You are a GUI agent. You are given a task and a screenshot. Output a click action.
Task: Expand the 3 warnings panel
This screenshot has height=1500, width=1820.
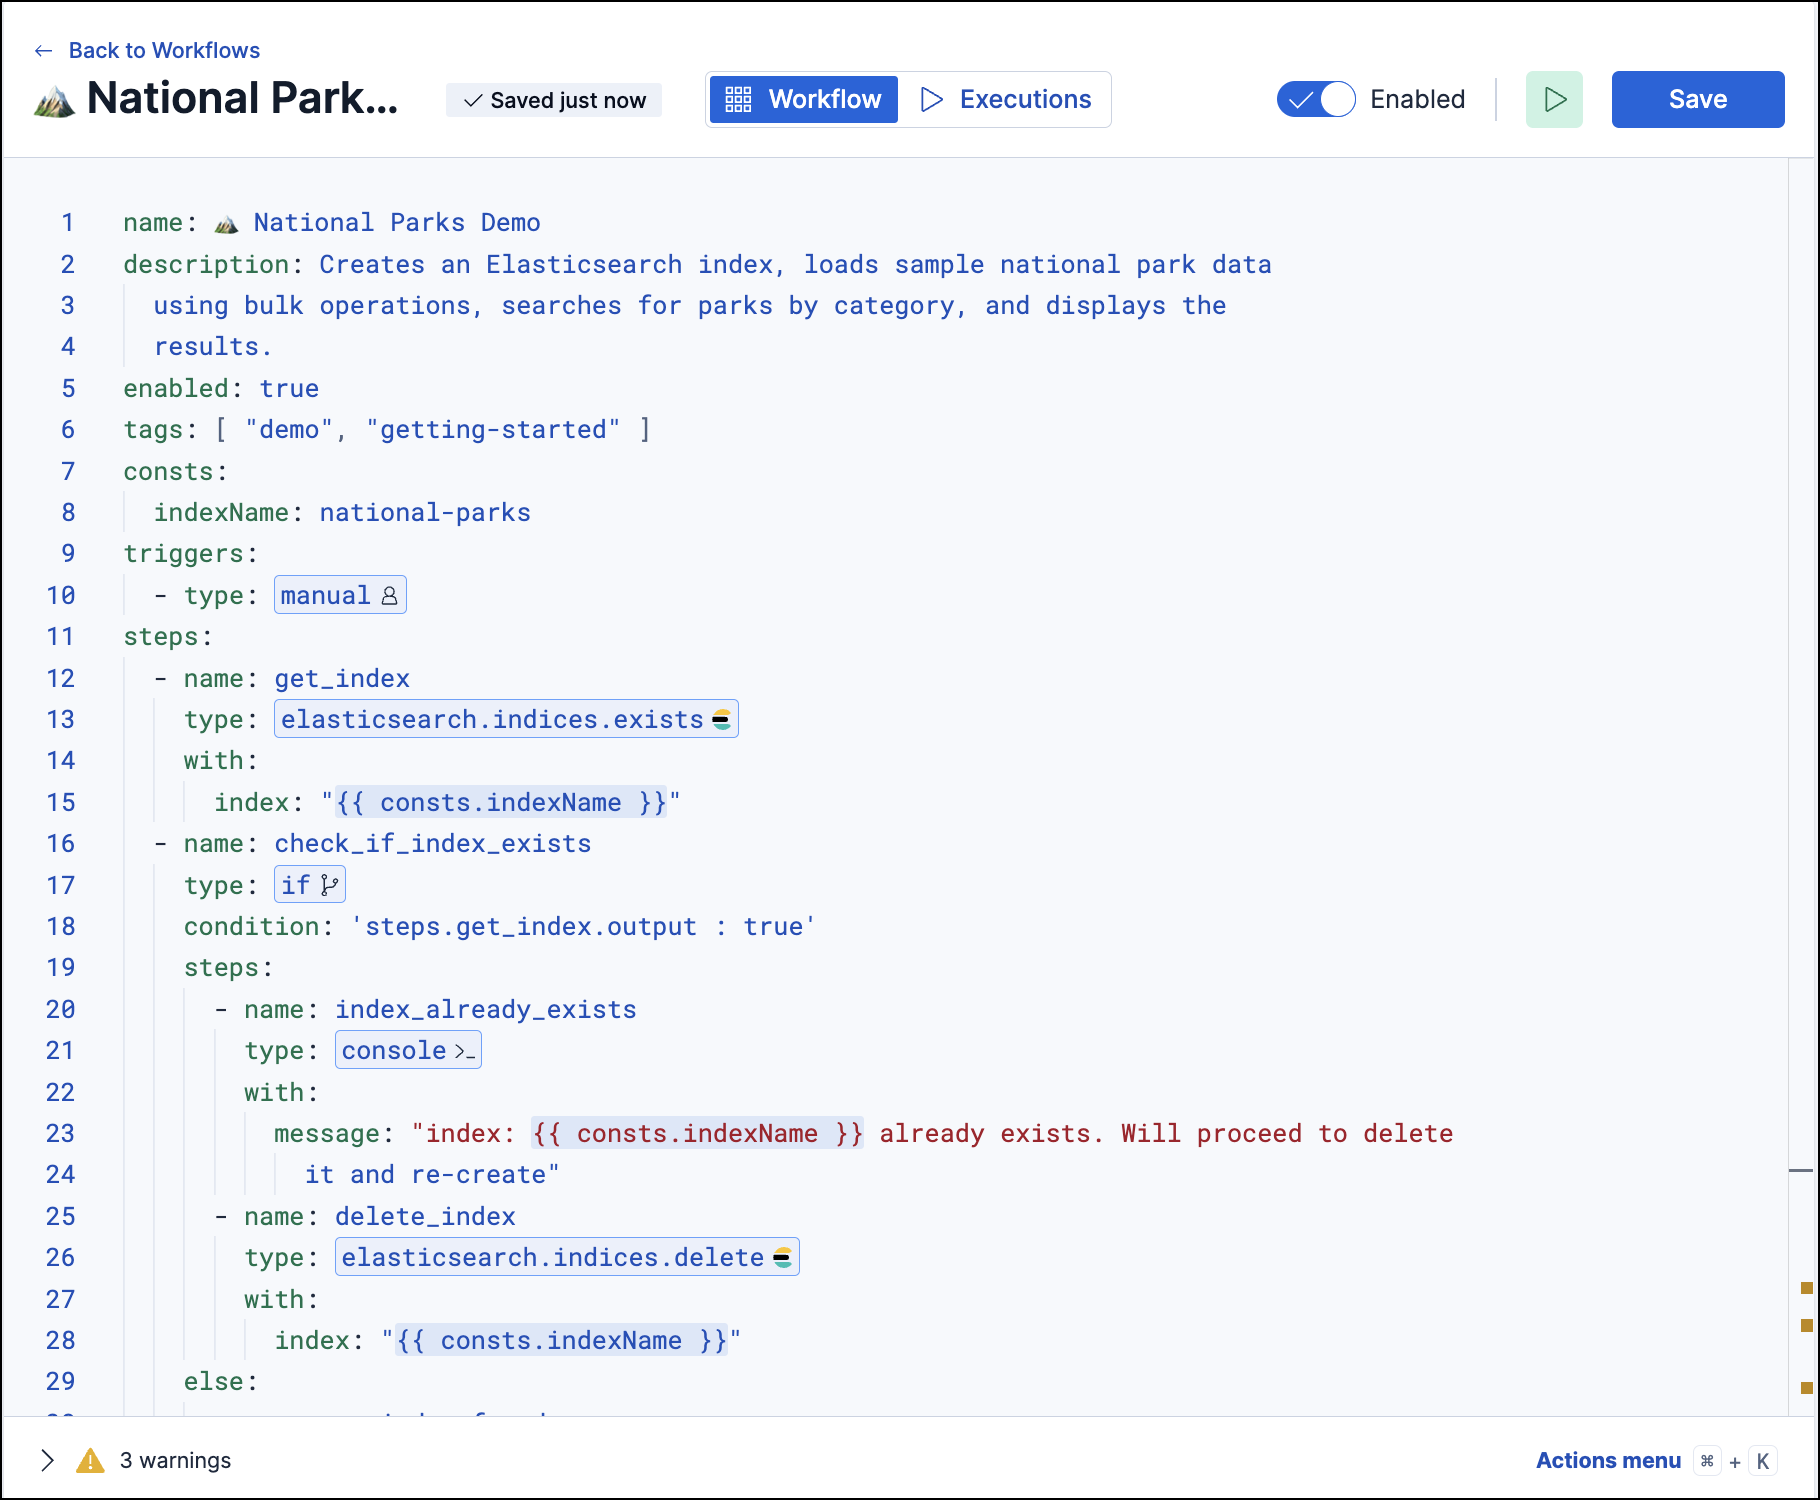point(47,1460)
